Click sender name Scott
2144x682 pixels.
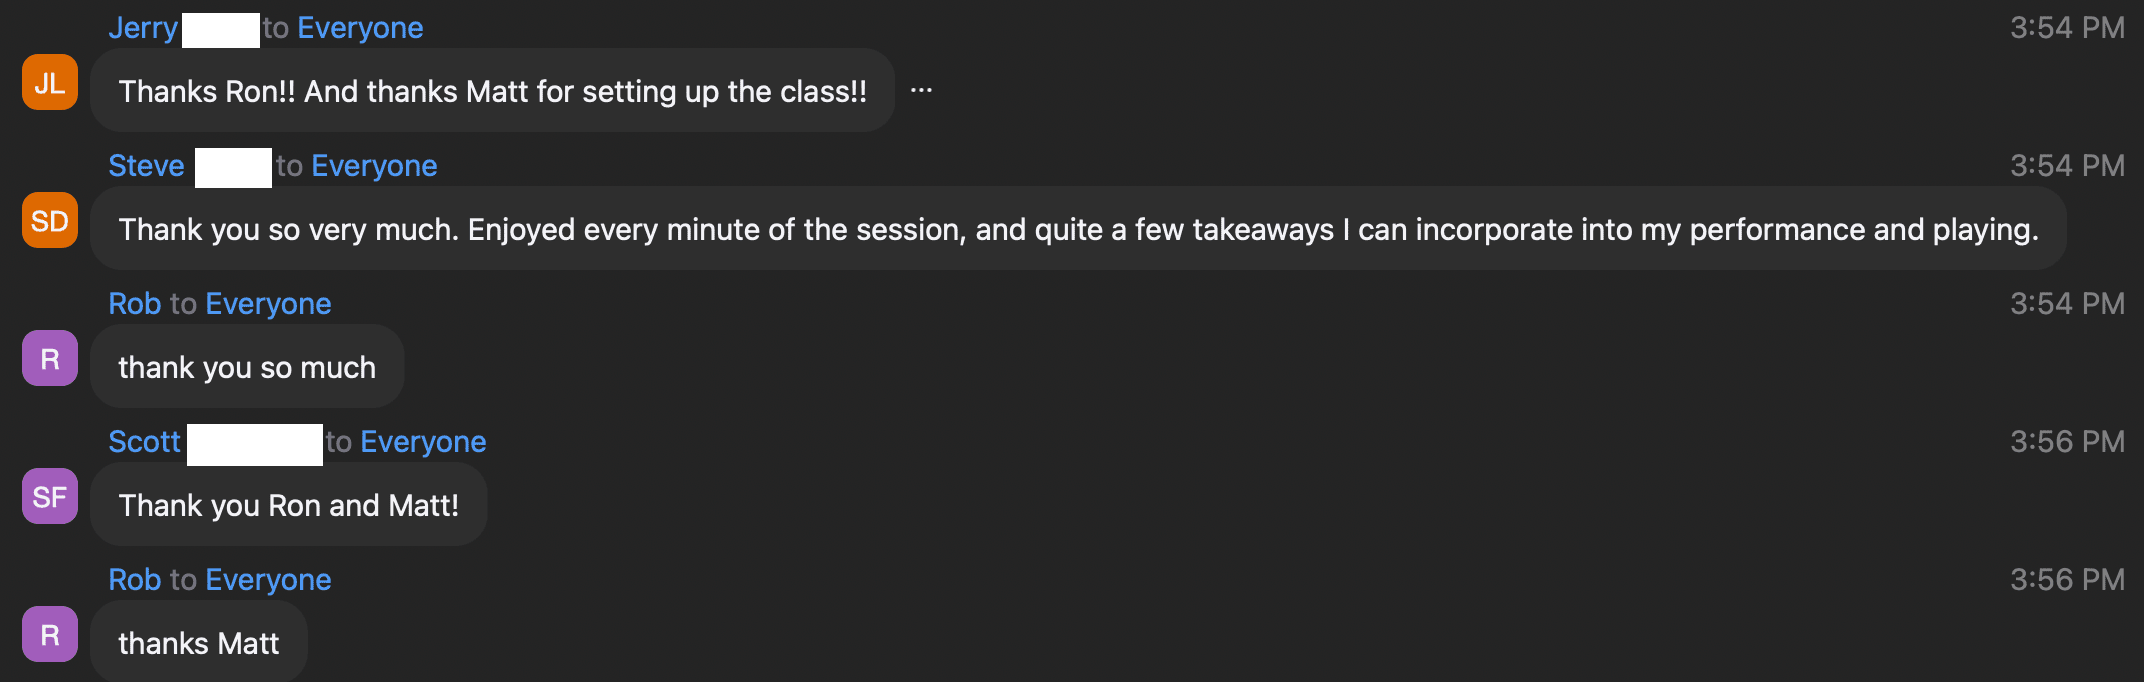click(x=144, y=442)
